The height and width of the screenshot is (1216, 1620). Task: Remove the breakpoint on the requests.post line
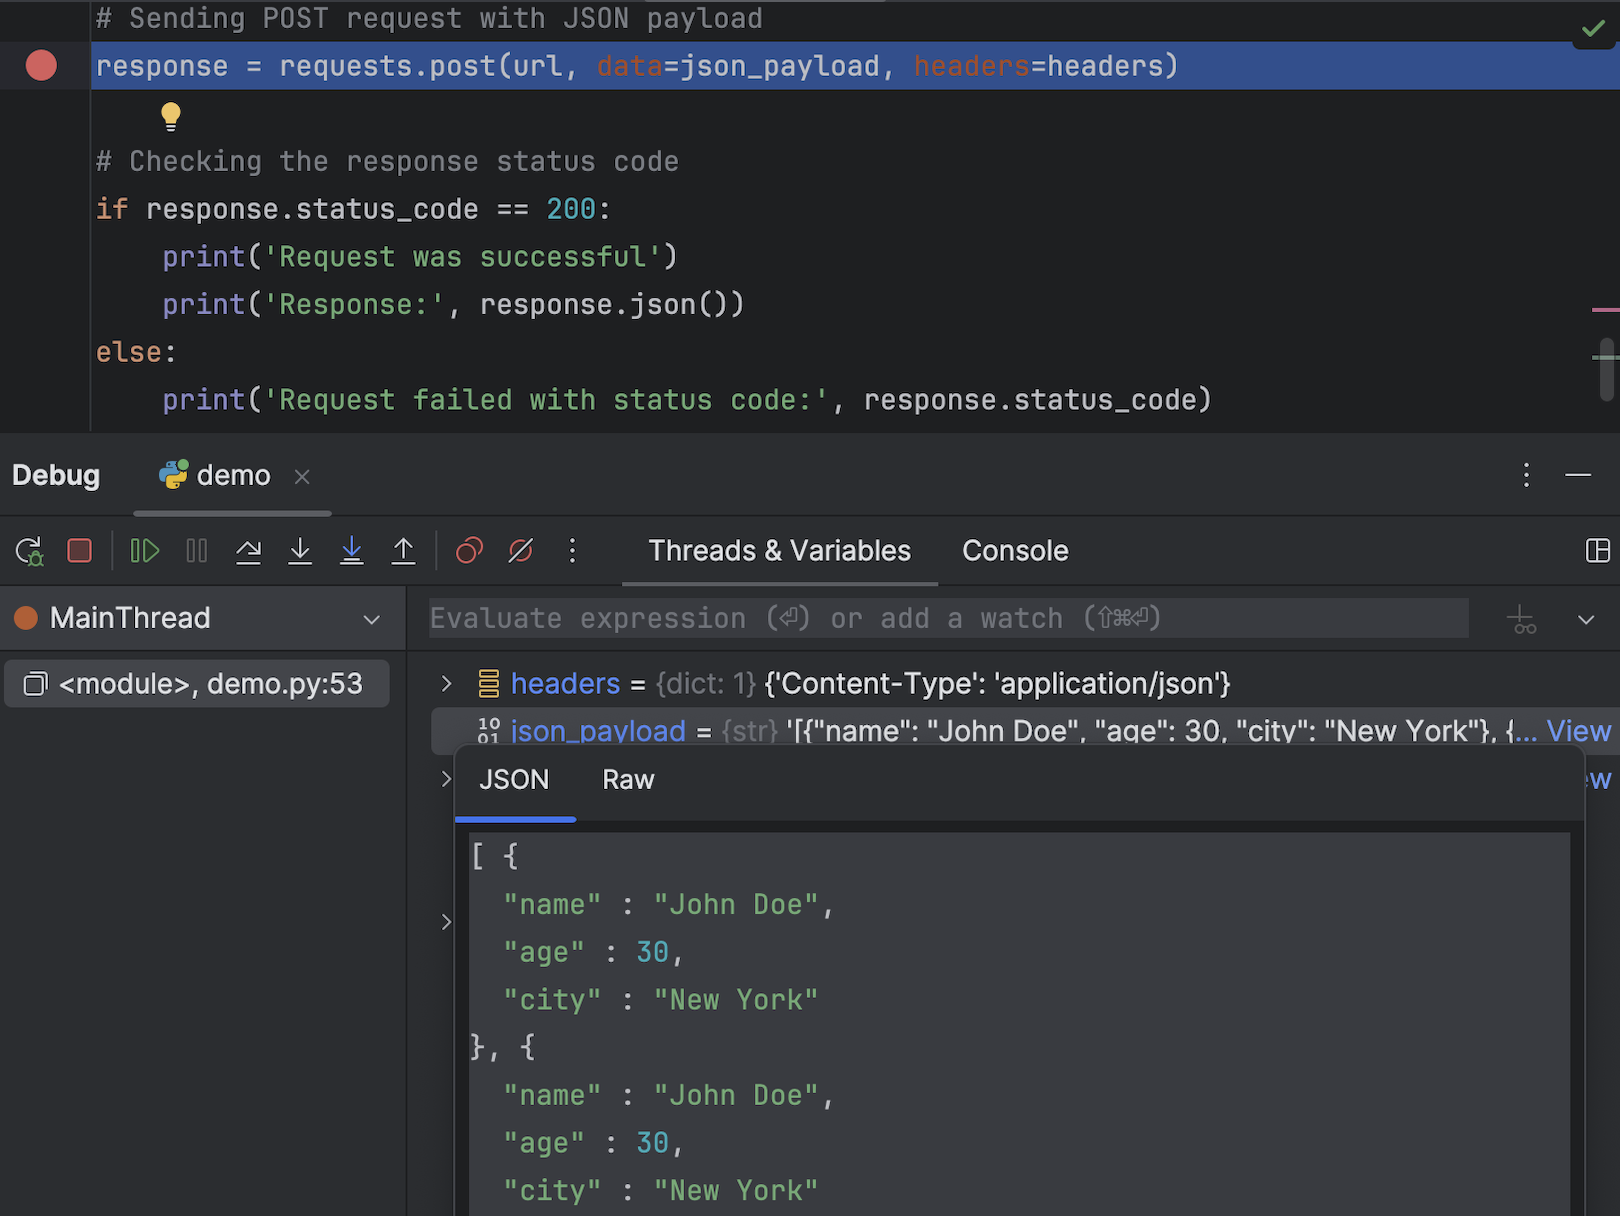pos(41,66)
